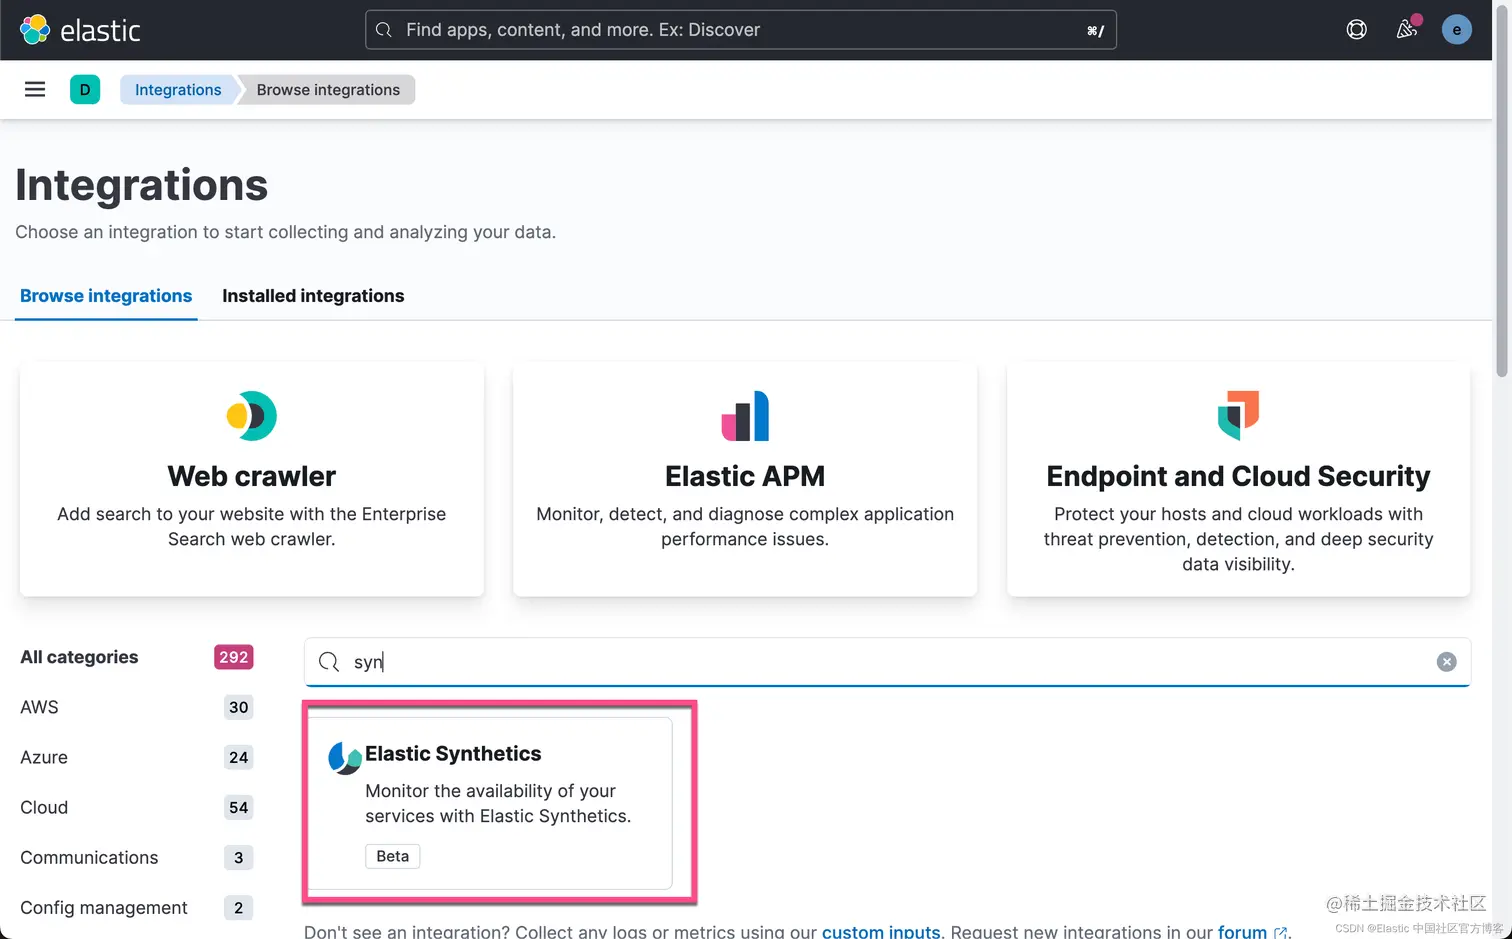Viewport: 1512px width, 939px height.
Task: Open Endpoint and Cloud Security card title
Action: coord(1238,476)
